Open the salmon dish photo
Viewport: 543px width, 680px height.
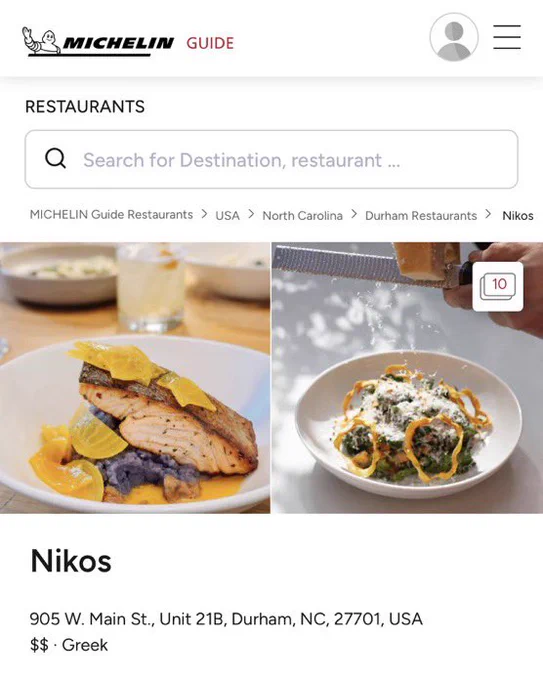tap(135, 378)
